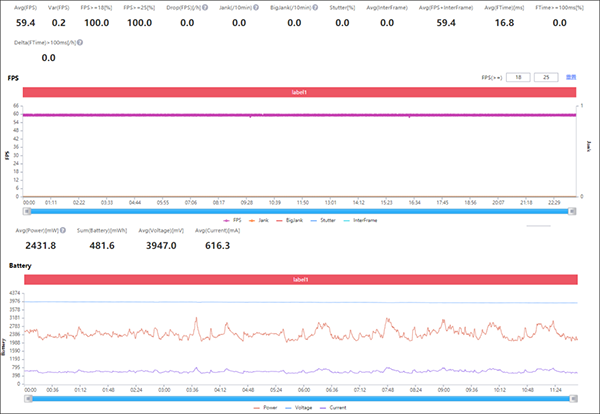
Task: Select the label1 bar above FPS chart
Action: coord(301,92)
